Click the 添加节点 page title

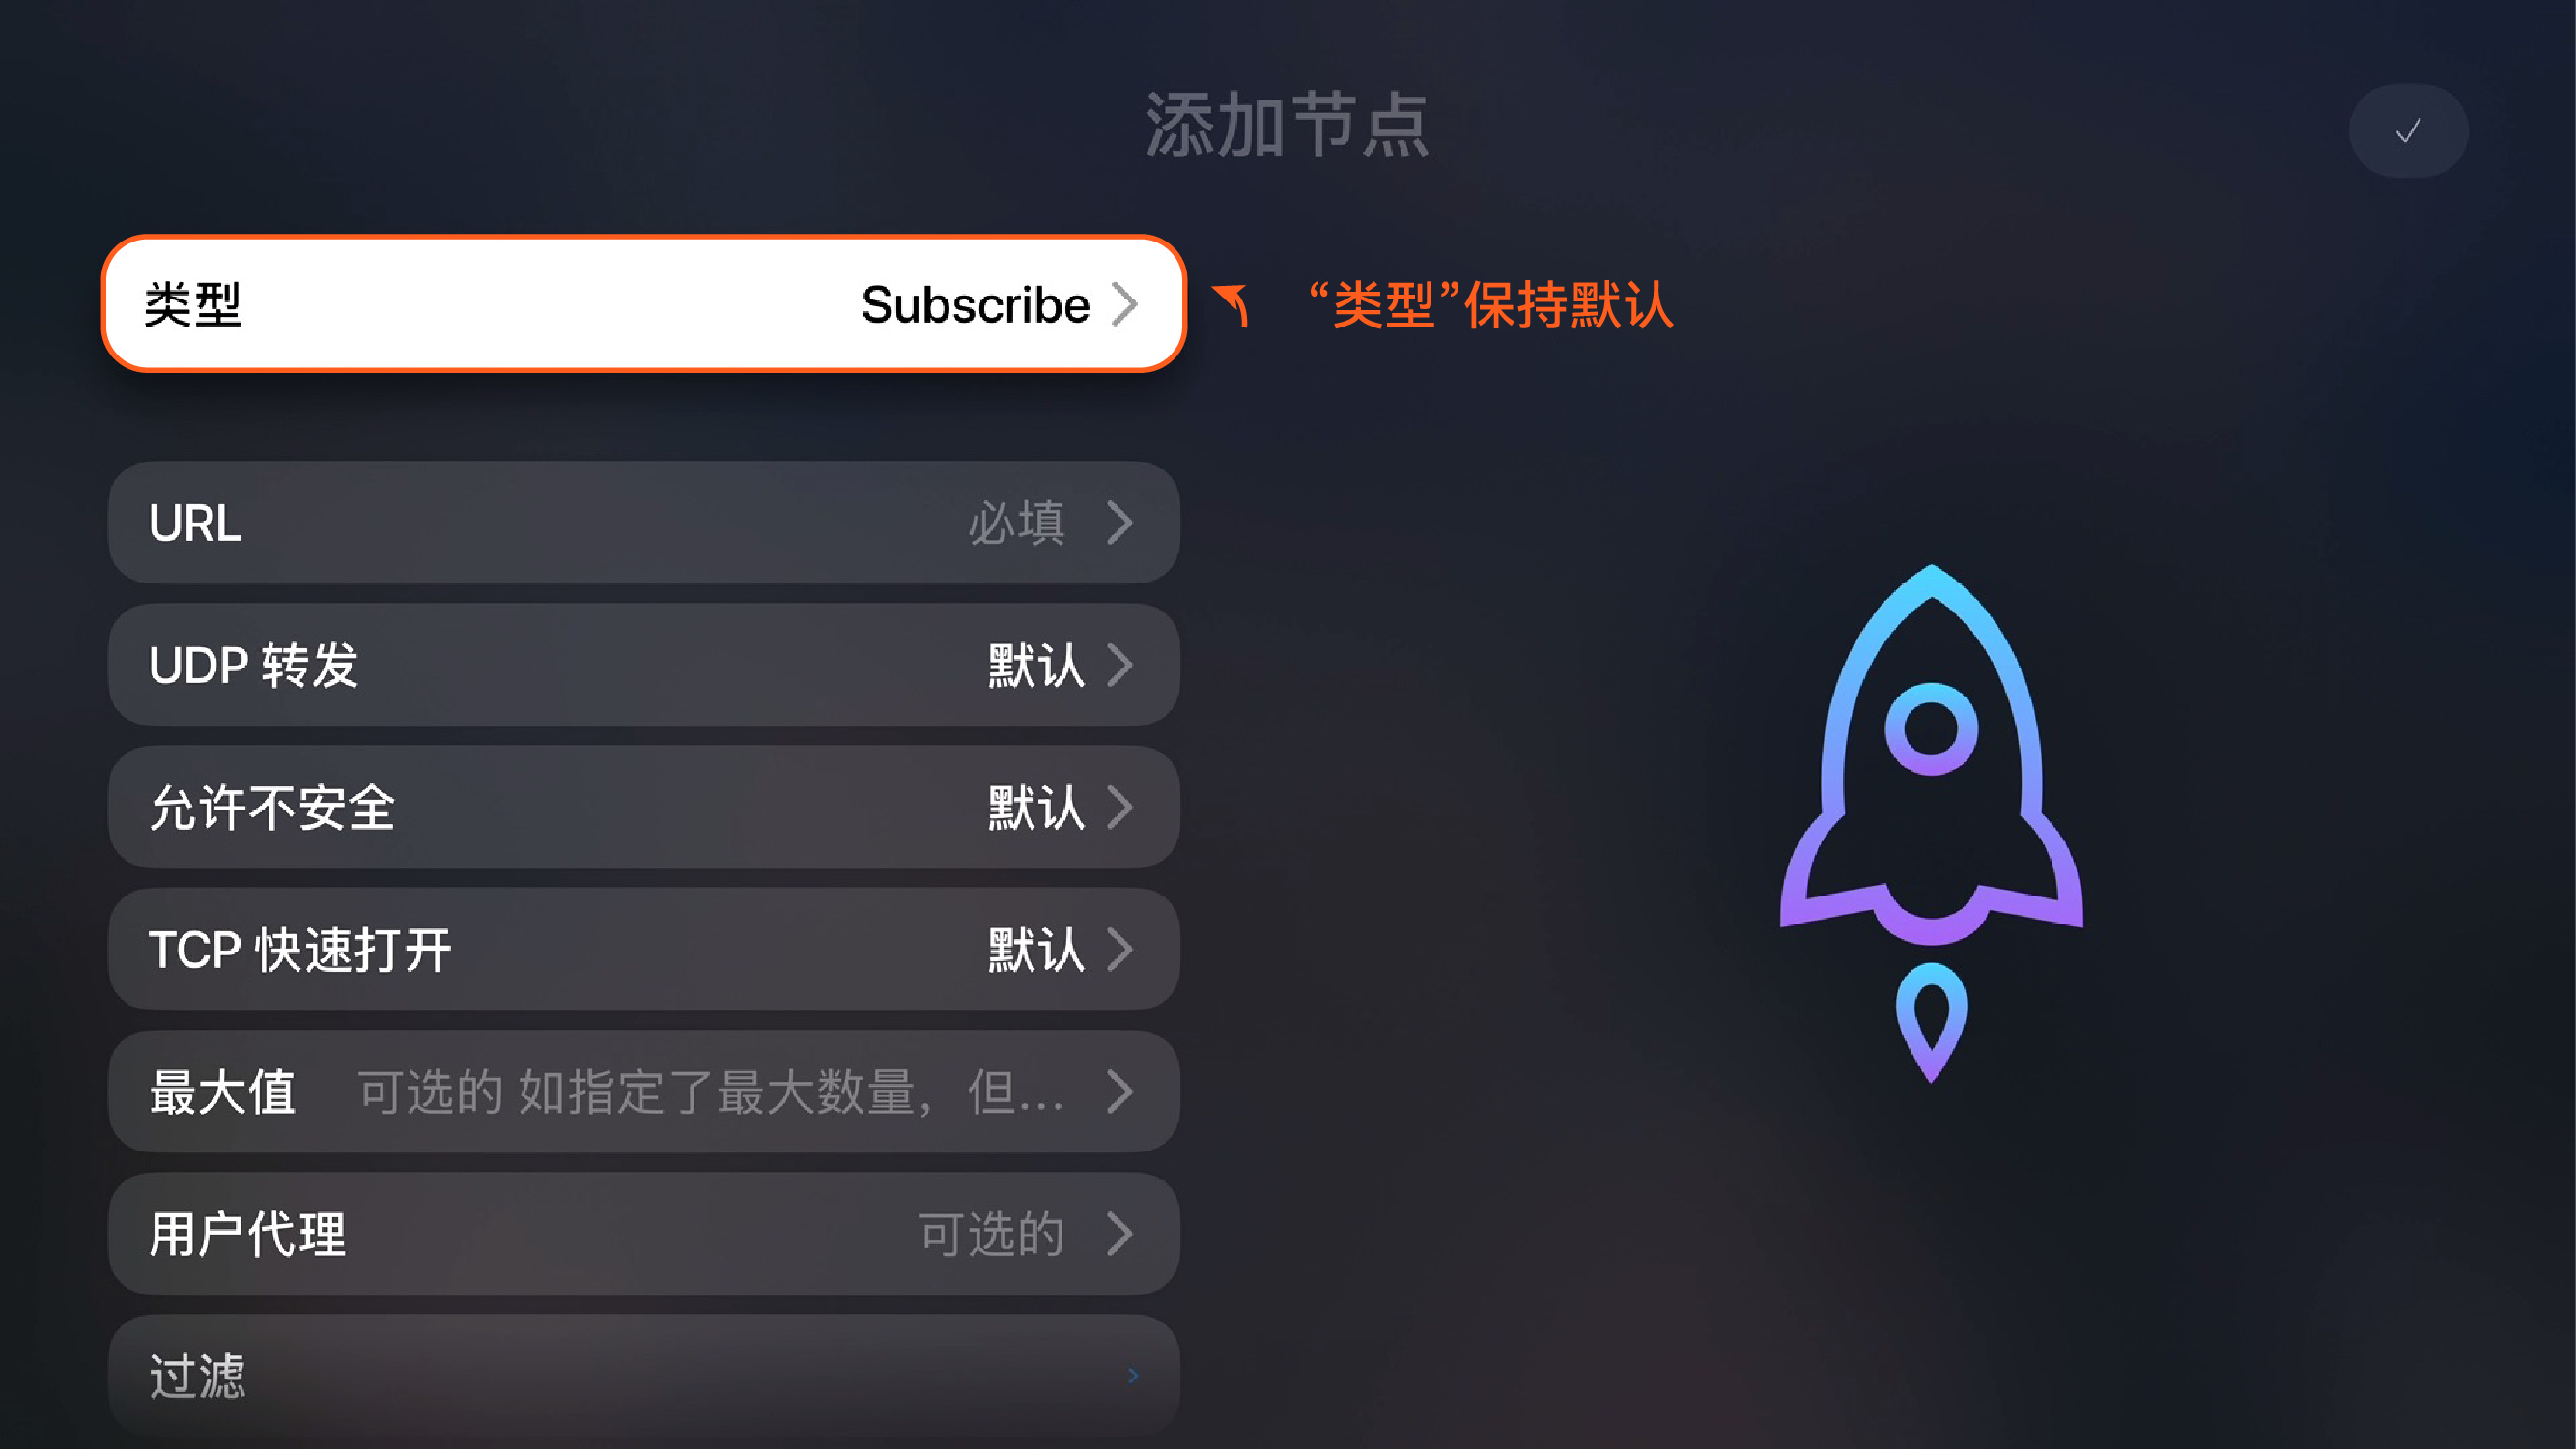(x=1287, y=125)
